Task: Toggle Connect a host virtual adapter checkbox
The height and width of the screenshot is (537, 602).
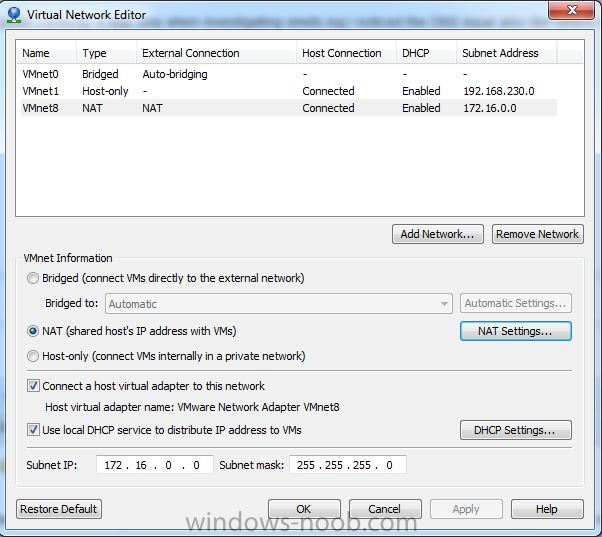Action: pyautogui.click(x=33, y=385)
